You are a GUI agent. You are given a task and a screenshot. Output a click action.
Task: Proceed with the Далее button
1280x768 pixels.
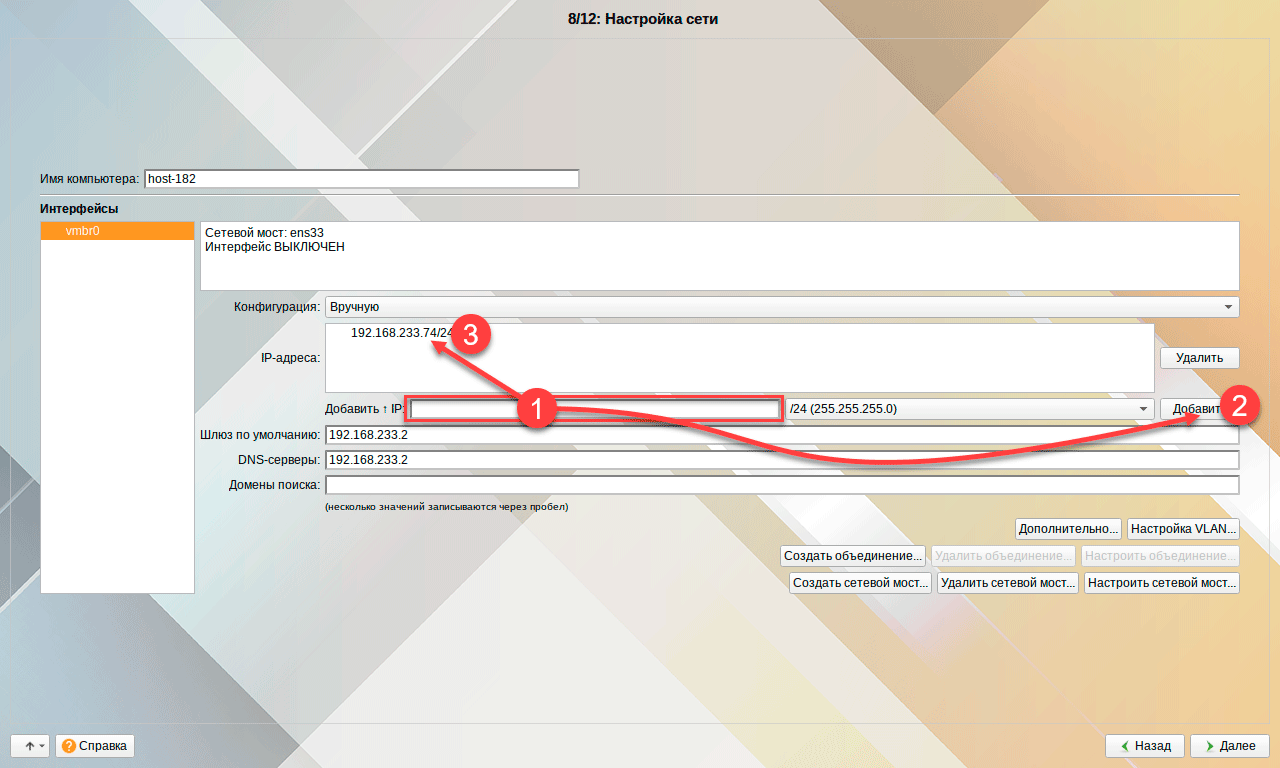[x=1230, y=746]
